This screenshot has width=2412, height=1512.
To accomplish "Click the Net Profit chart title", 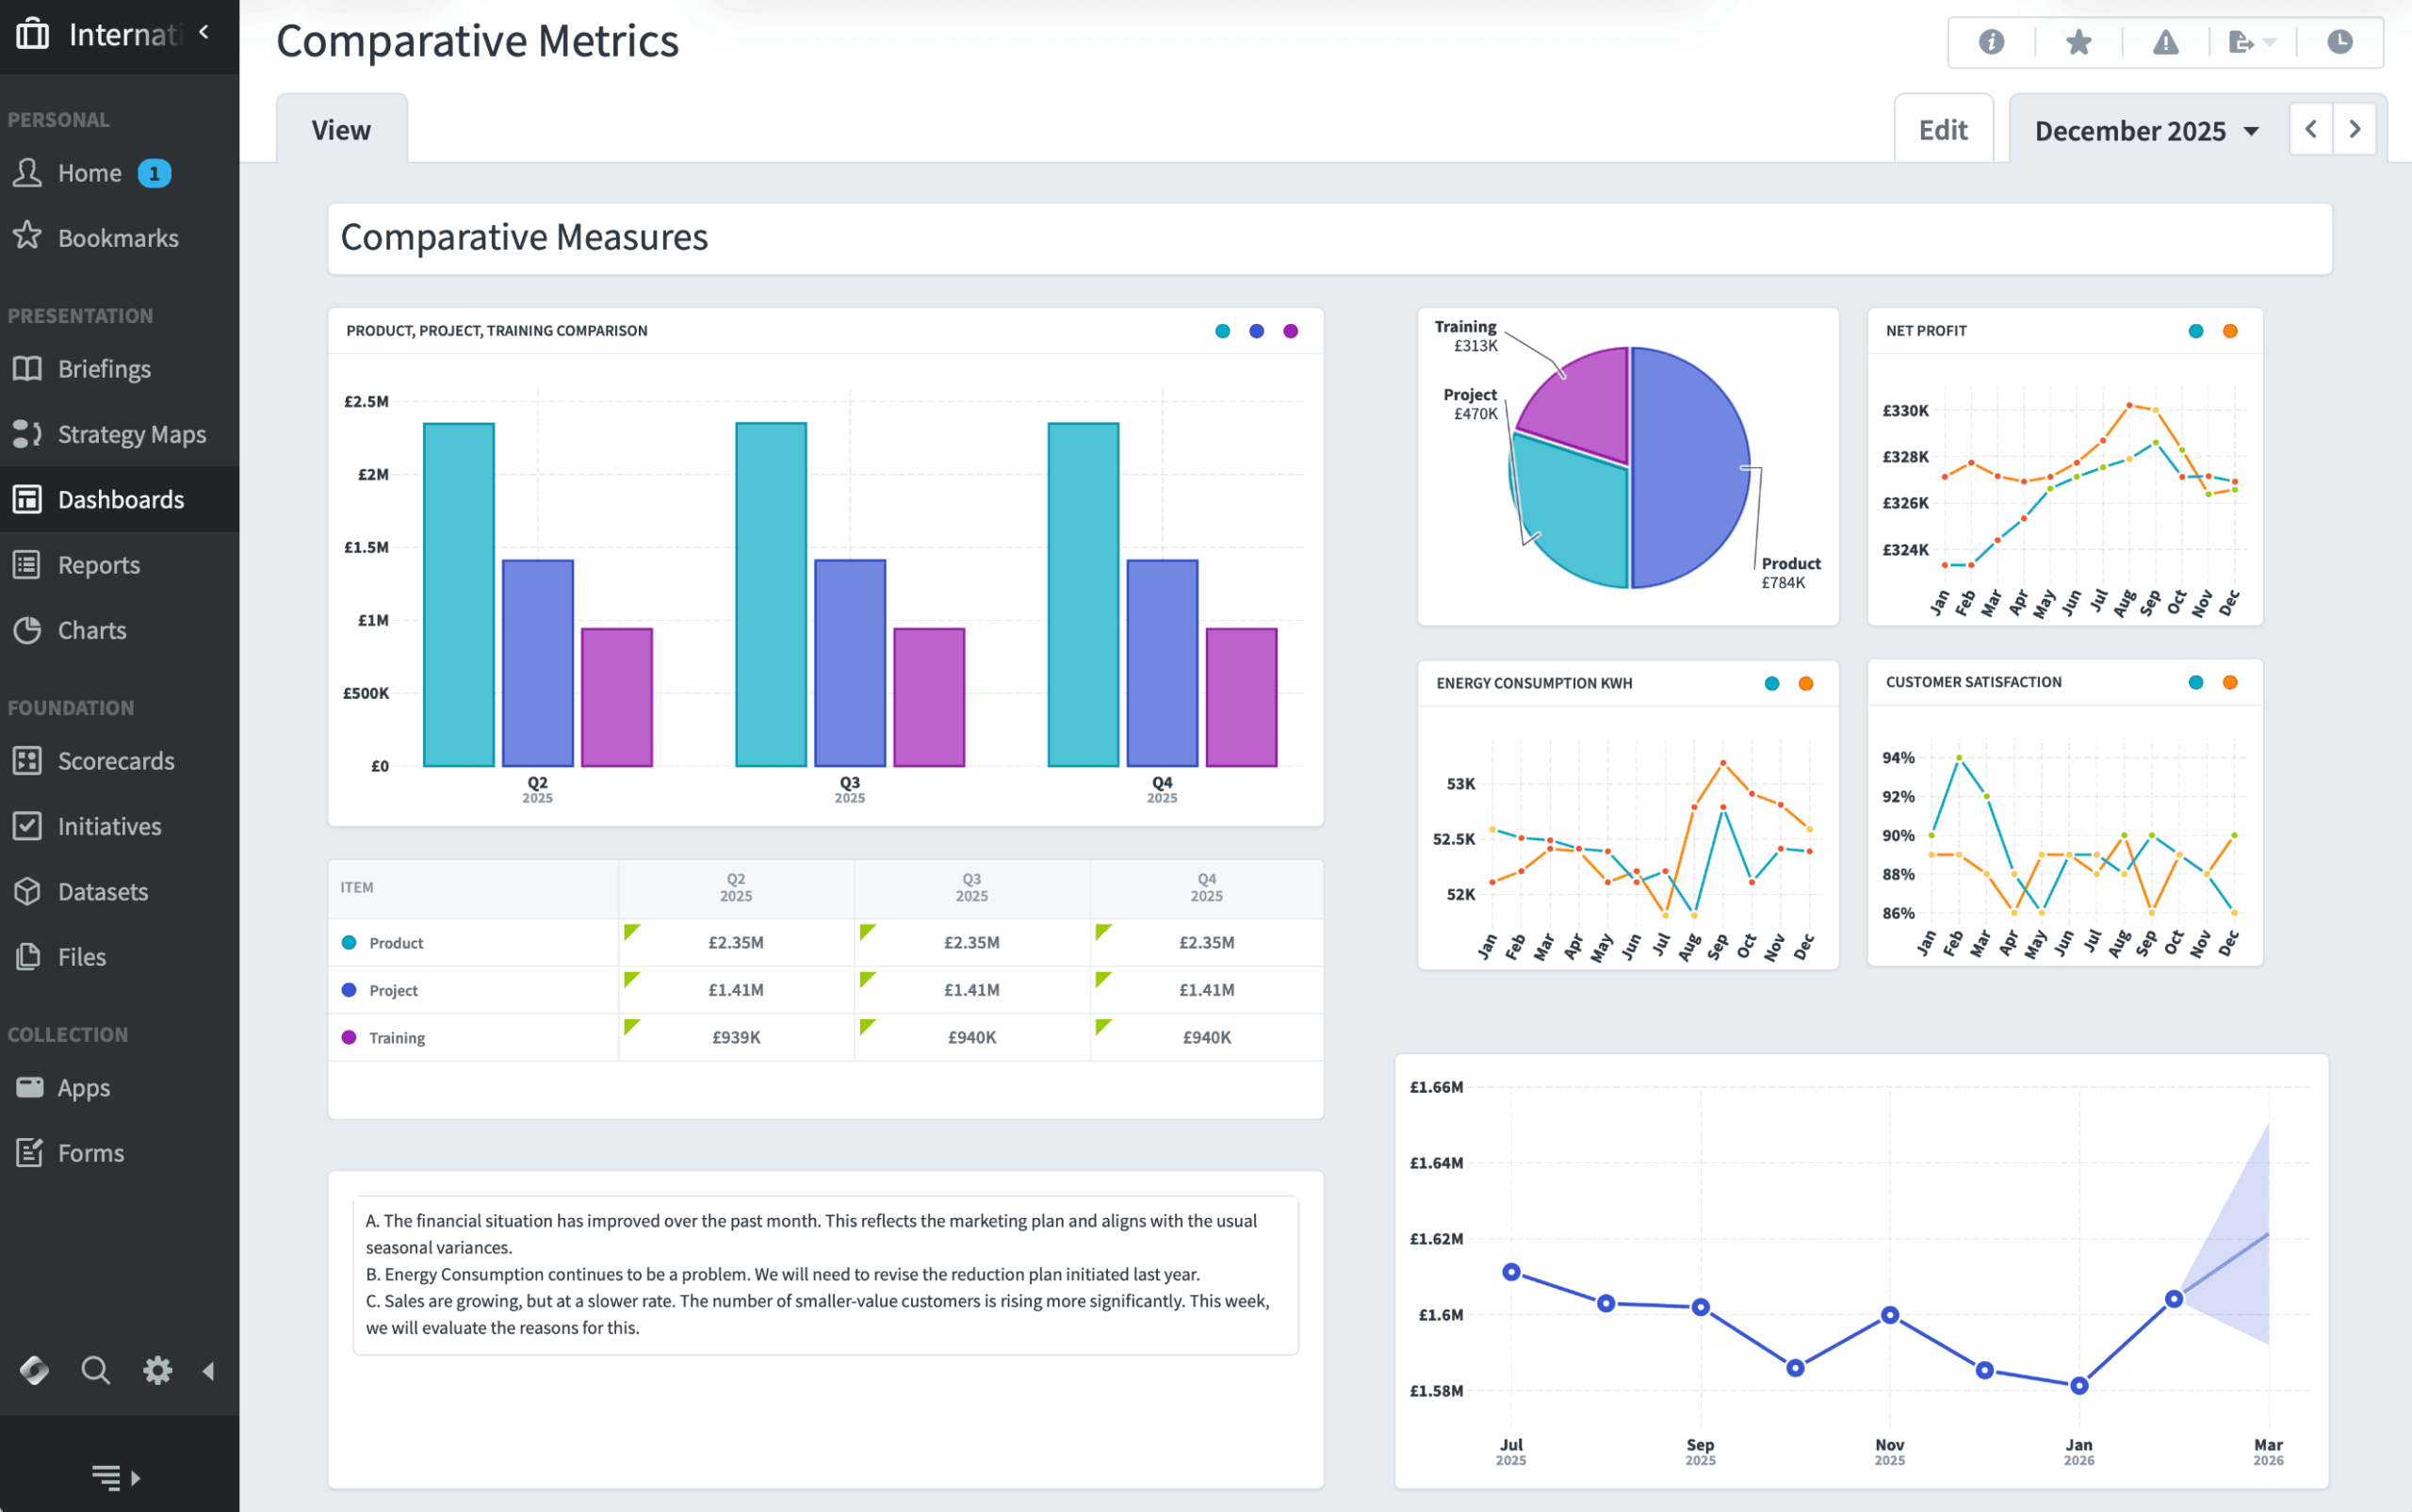I will point(1925,331).
